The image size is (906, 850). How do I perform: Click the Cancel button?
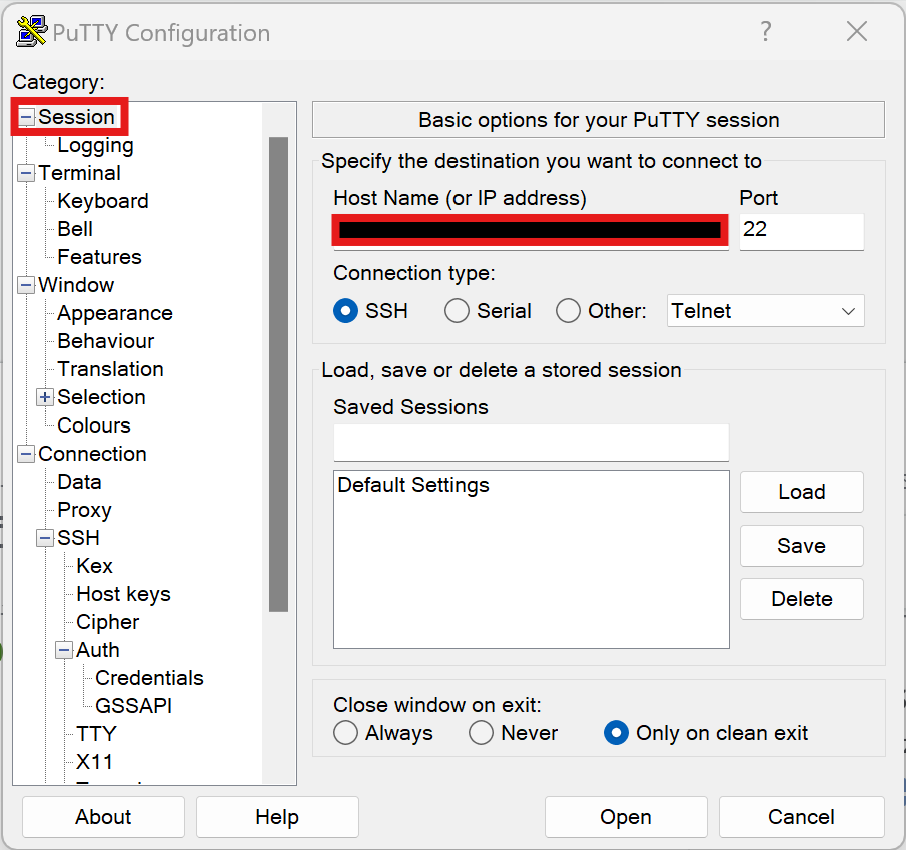801,816
